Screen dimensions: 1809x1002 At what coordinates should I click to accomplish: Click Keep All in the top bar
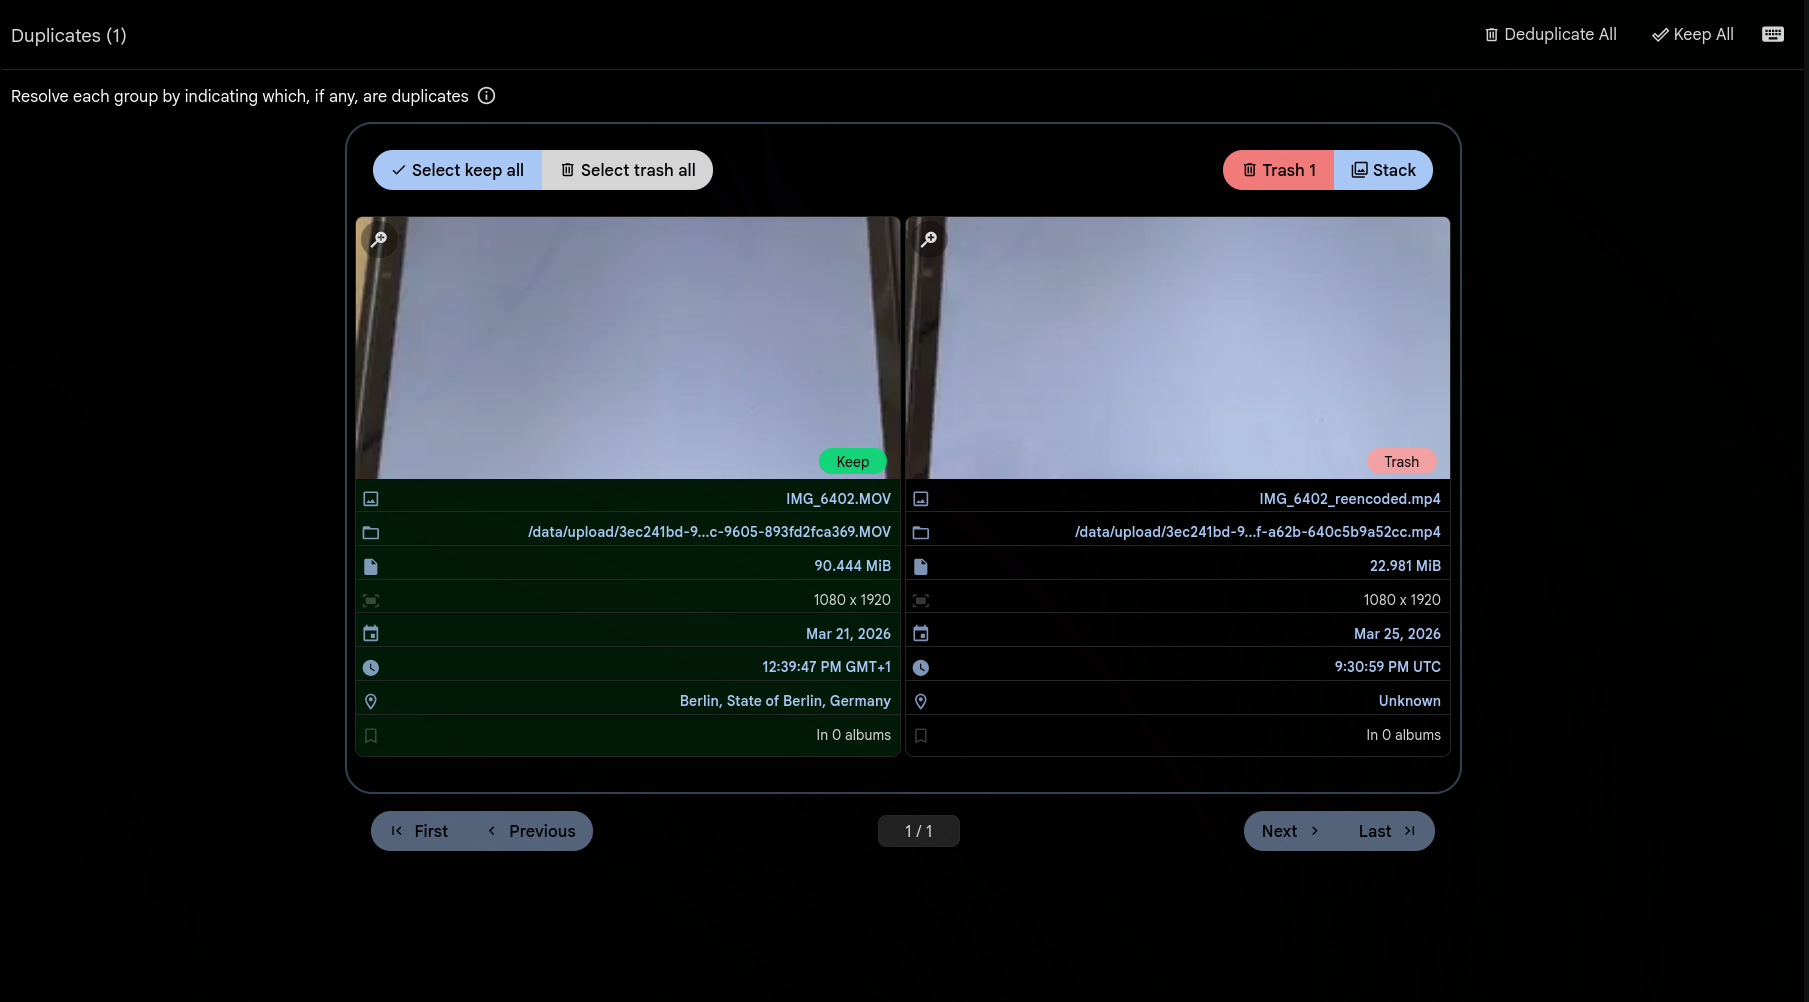click(1692, 33)
